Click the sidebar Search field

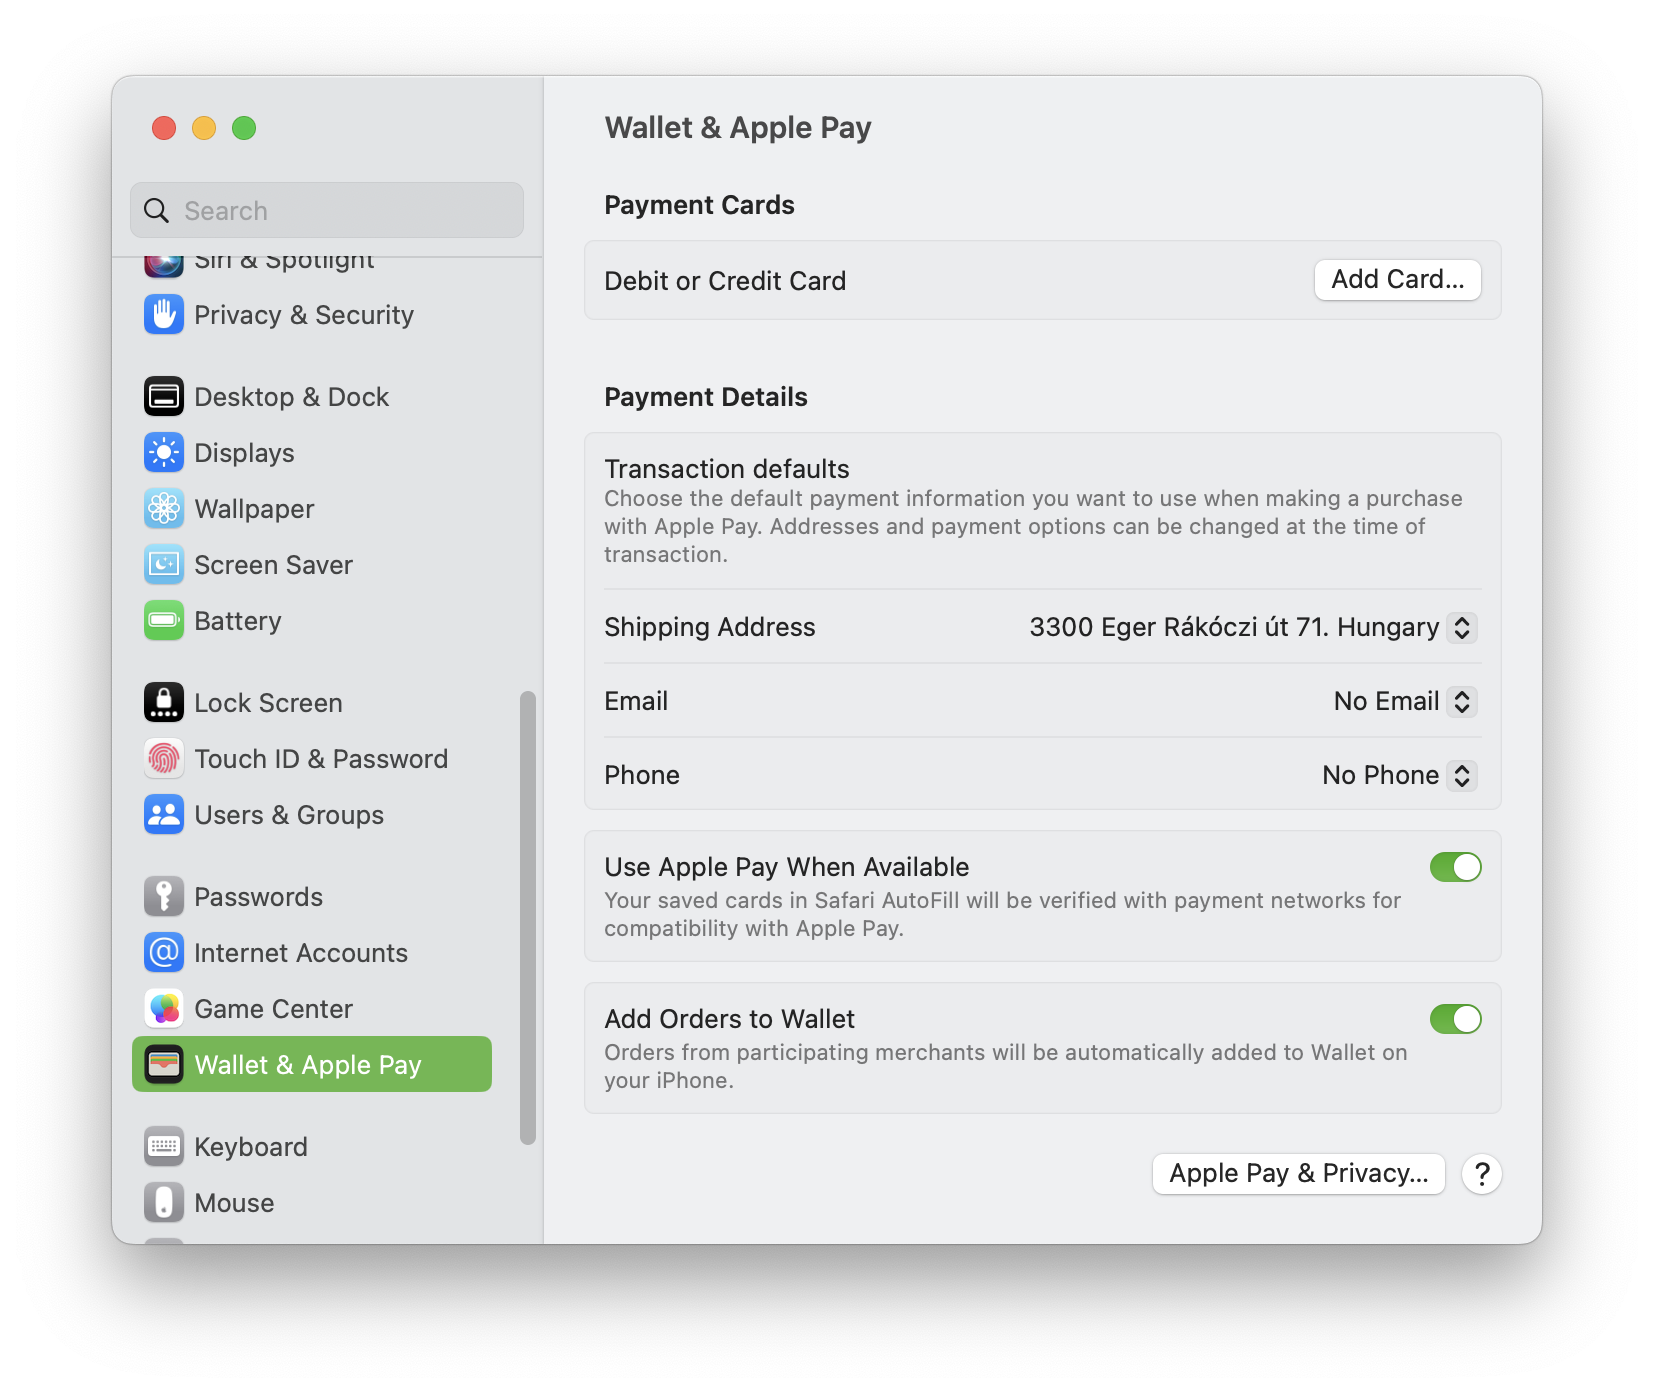327,210
